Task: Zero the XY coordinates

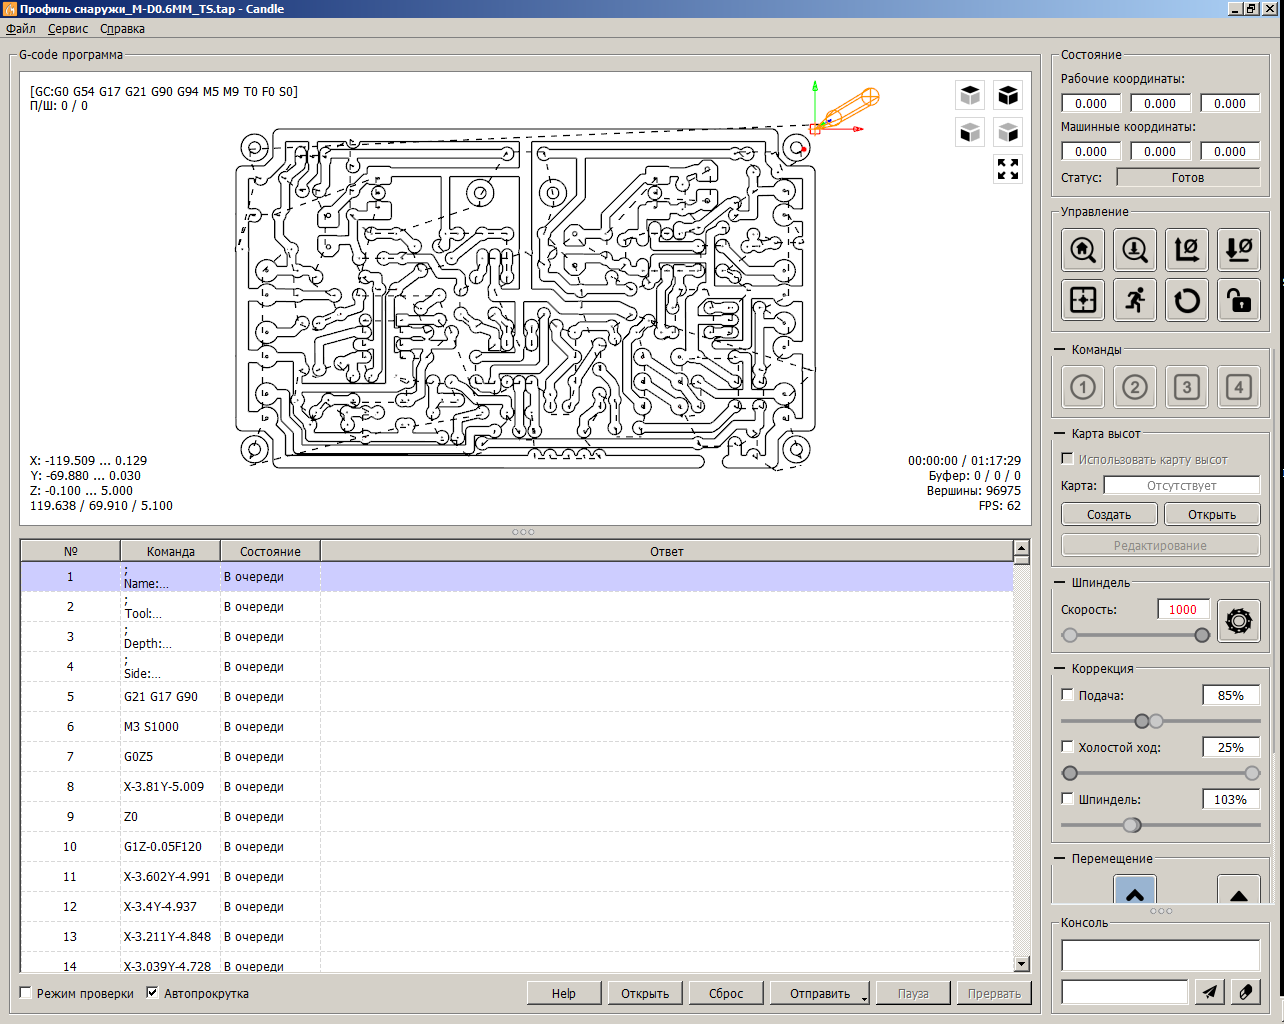Action: 1187,250
